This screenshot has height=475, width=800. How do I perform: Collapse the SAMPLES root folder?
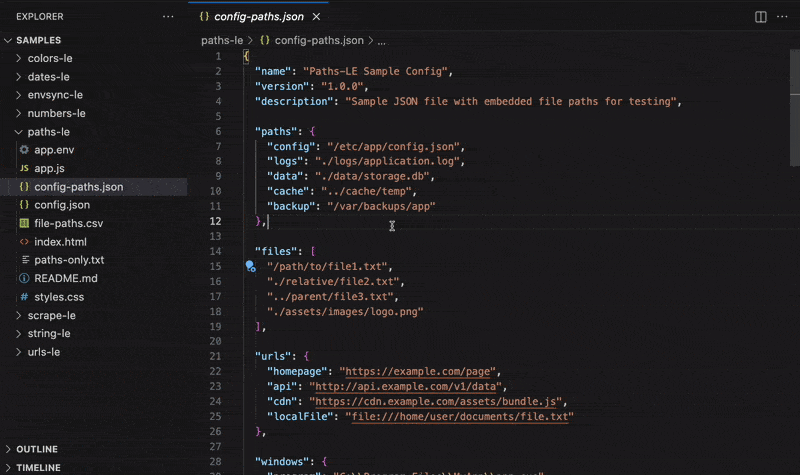point(8,40)
